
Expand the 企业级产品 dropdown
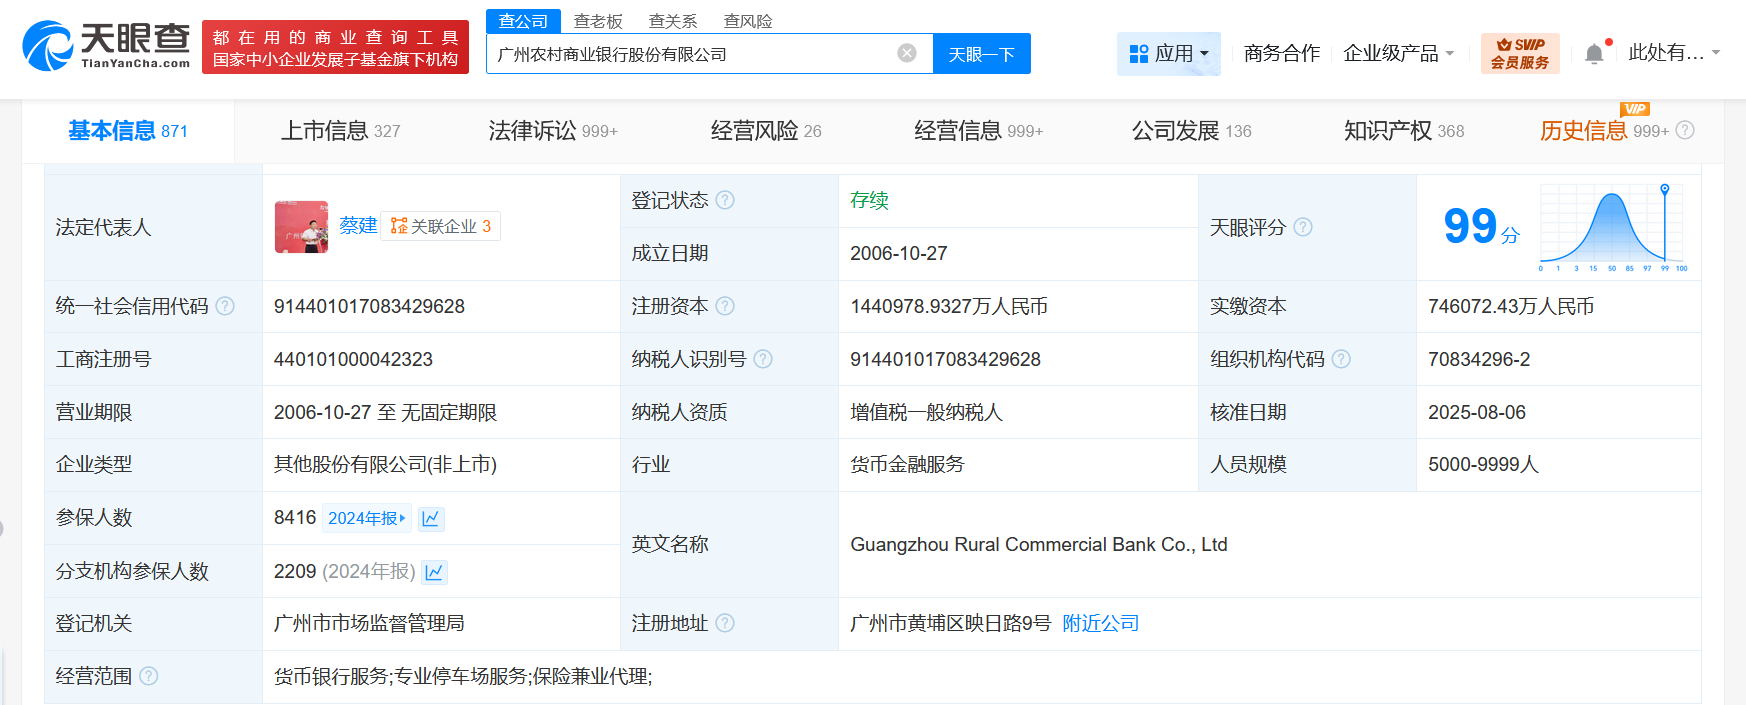[1398, 54]
